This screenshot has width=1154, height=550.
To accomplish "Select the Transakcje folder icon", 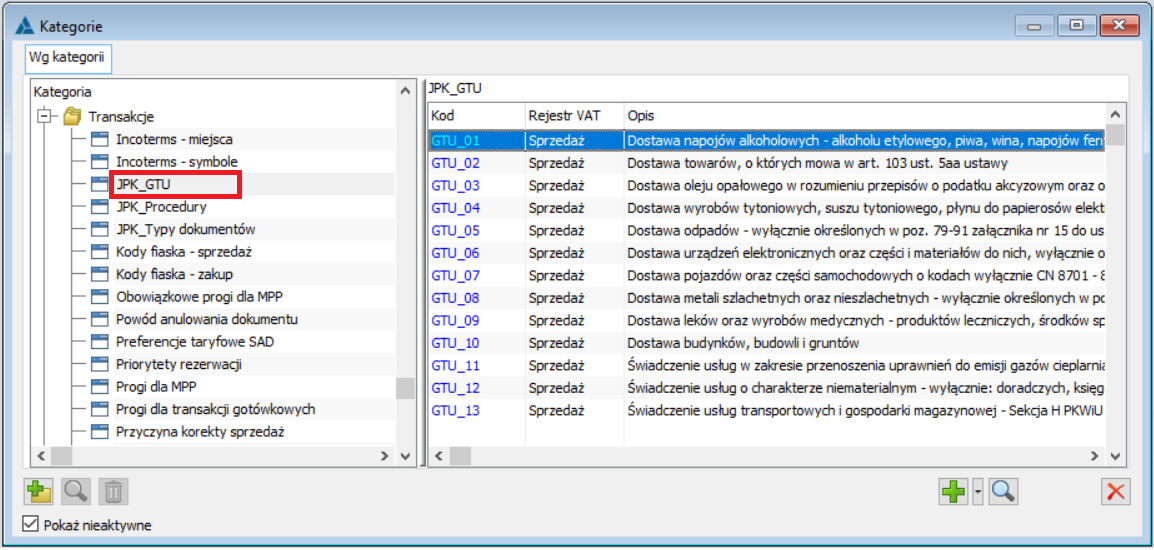I will pos(71,116).
